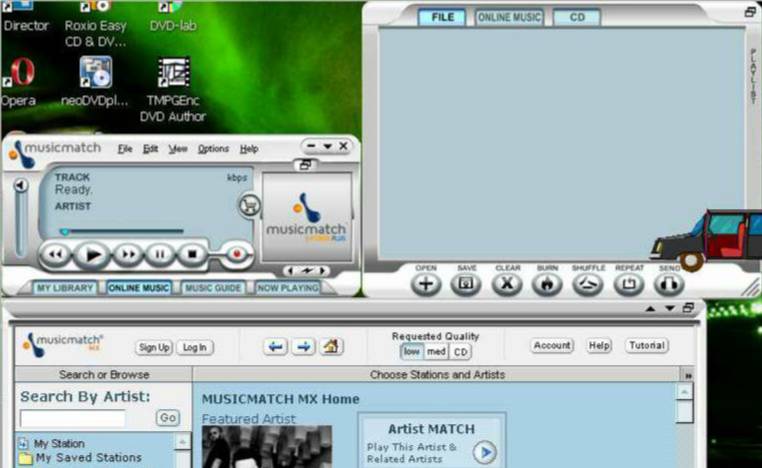The height and width of the screenshot is (468, 762).
Task: Click the red Record button
Action: tap(237, 254)
